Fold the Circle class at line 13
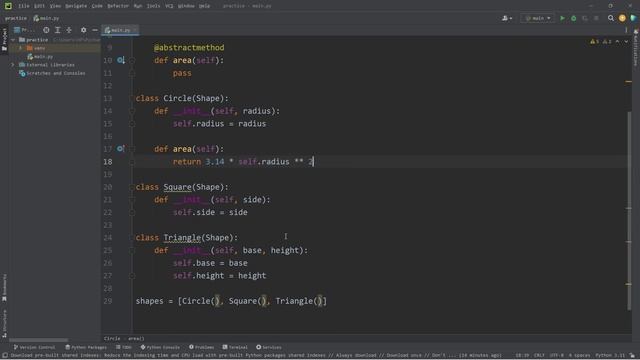This screenshot has height=360, width=640. tap(132, 98)
